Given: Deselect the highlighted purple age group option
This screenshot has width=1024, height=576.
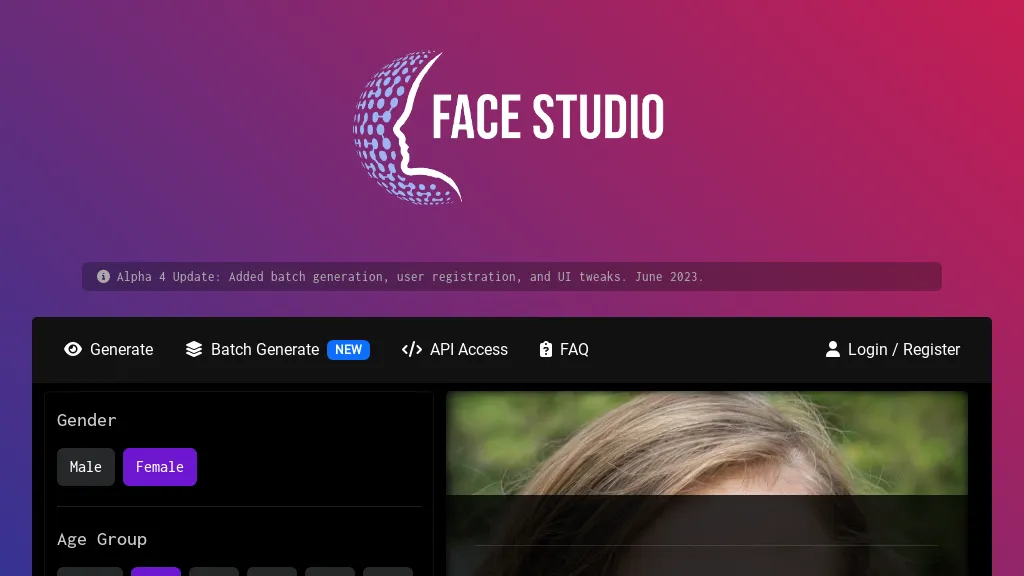Looking at the screenshot, I should click(x=156, y=573).
